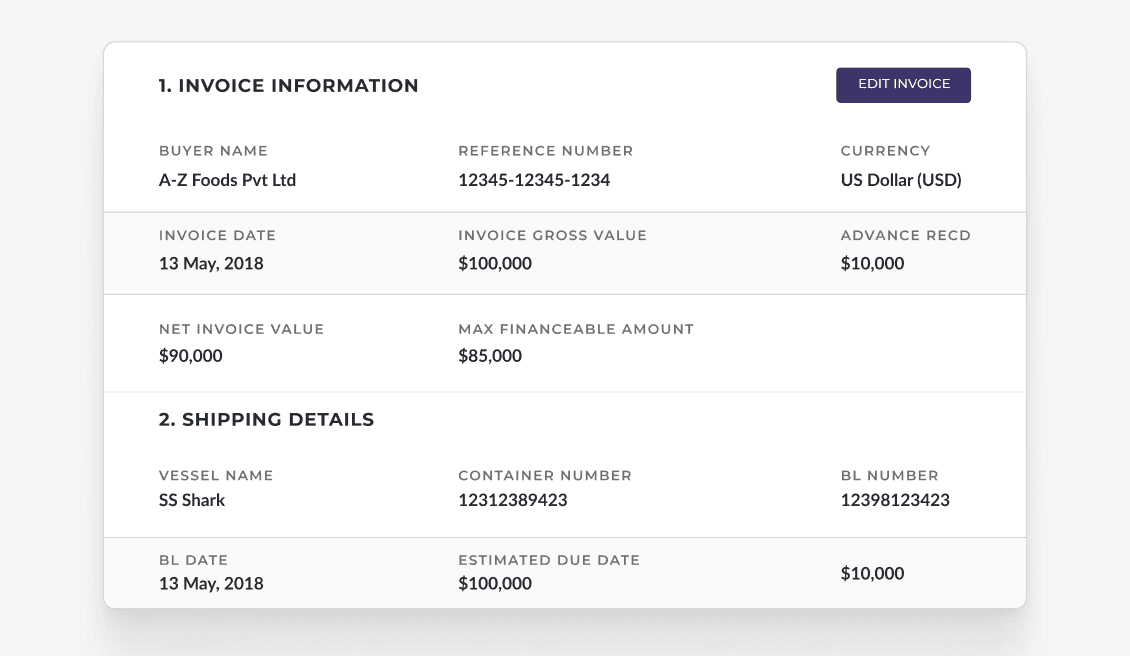Select the Shipping Details section heading
Screen dimensions: 1130x656
[266, 420]
